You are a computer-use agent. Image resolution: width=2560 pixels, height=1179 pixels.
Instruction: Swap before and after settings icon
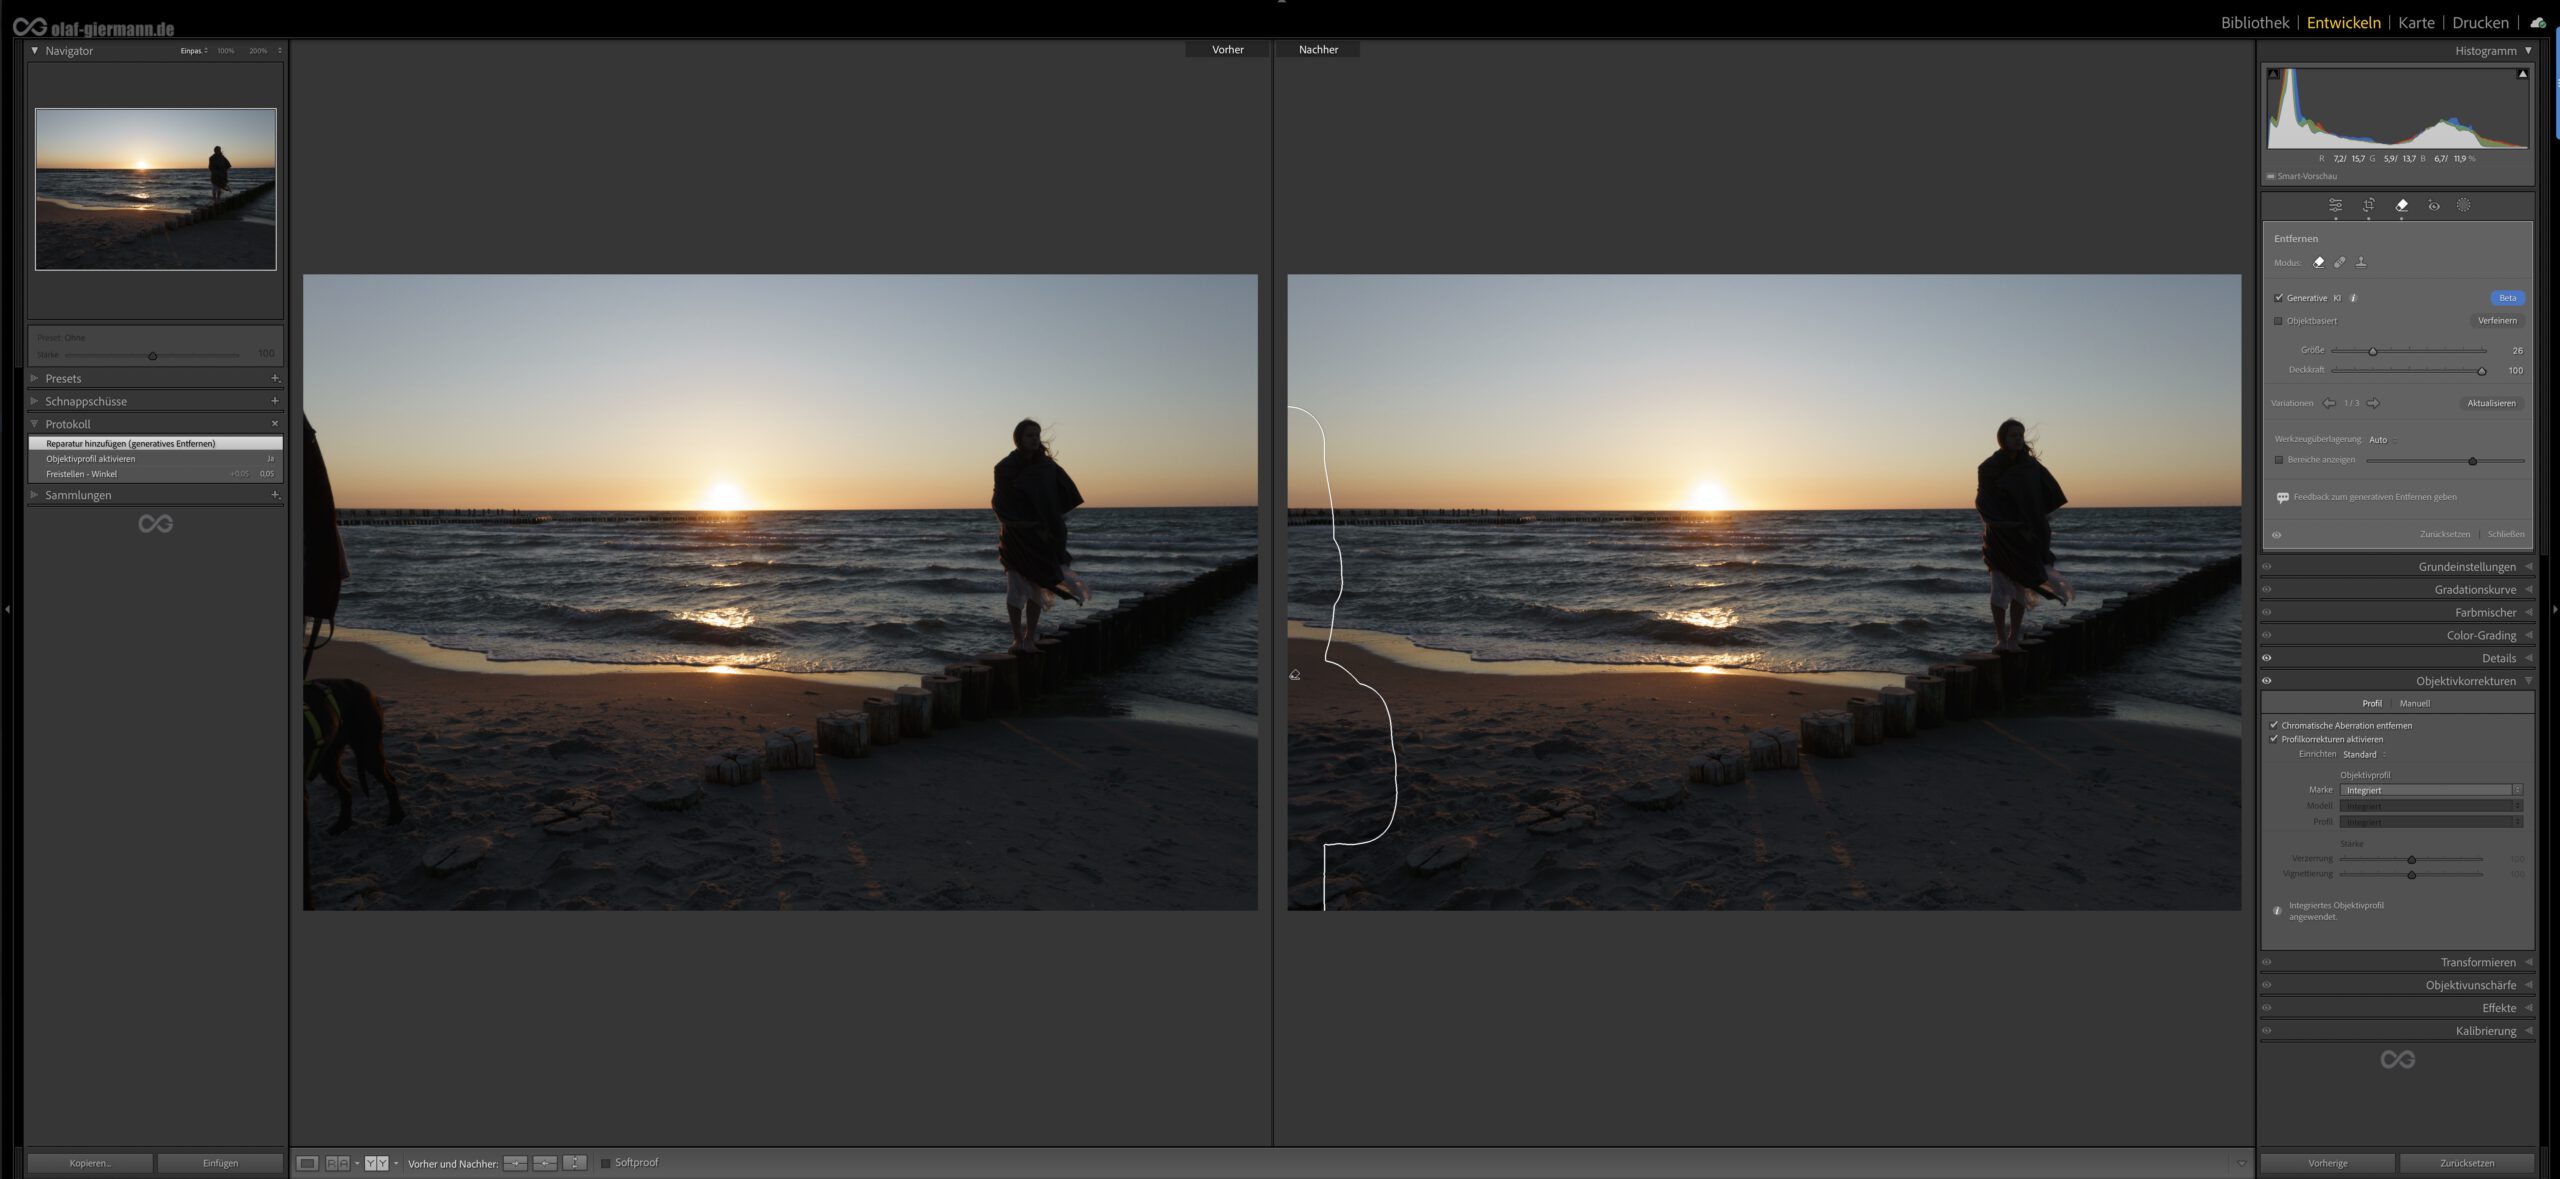coord(574,1163)
